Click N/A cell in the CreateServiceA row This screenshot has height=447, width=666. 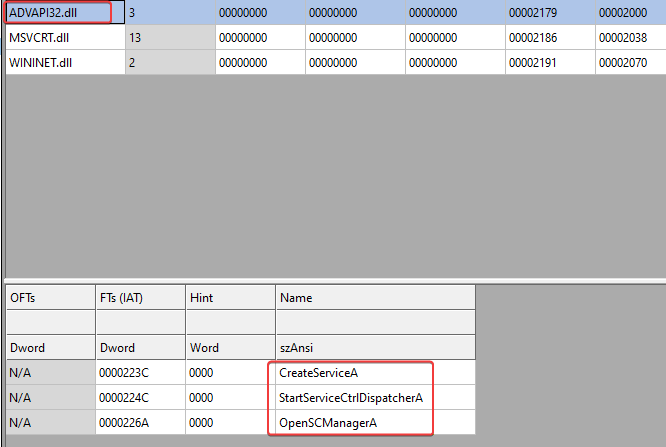[51, 373]
